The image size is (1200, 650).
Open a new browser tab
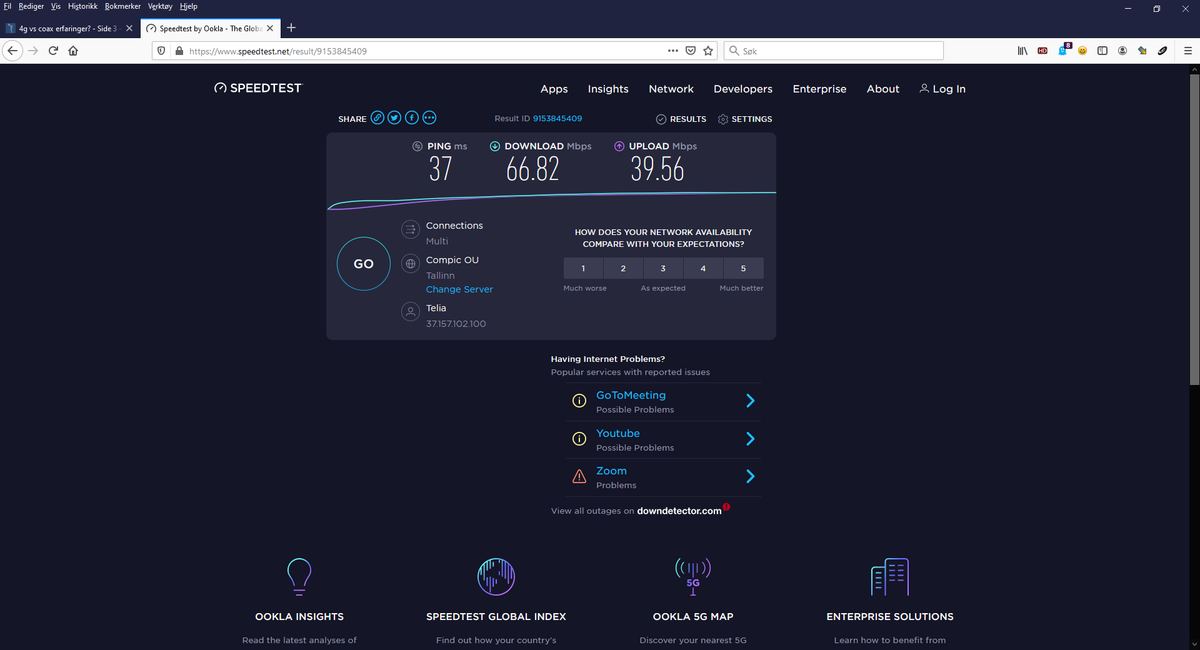click(x=290, y=27)
